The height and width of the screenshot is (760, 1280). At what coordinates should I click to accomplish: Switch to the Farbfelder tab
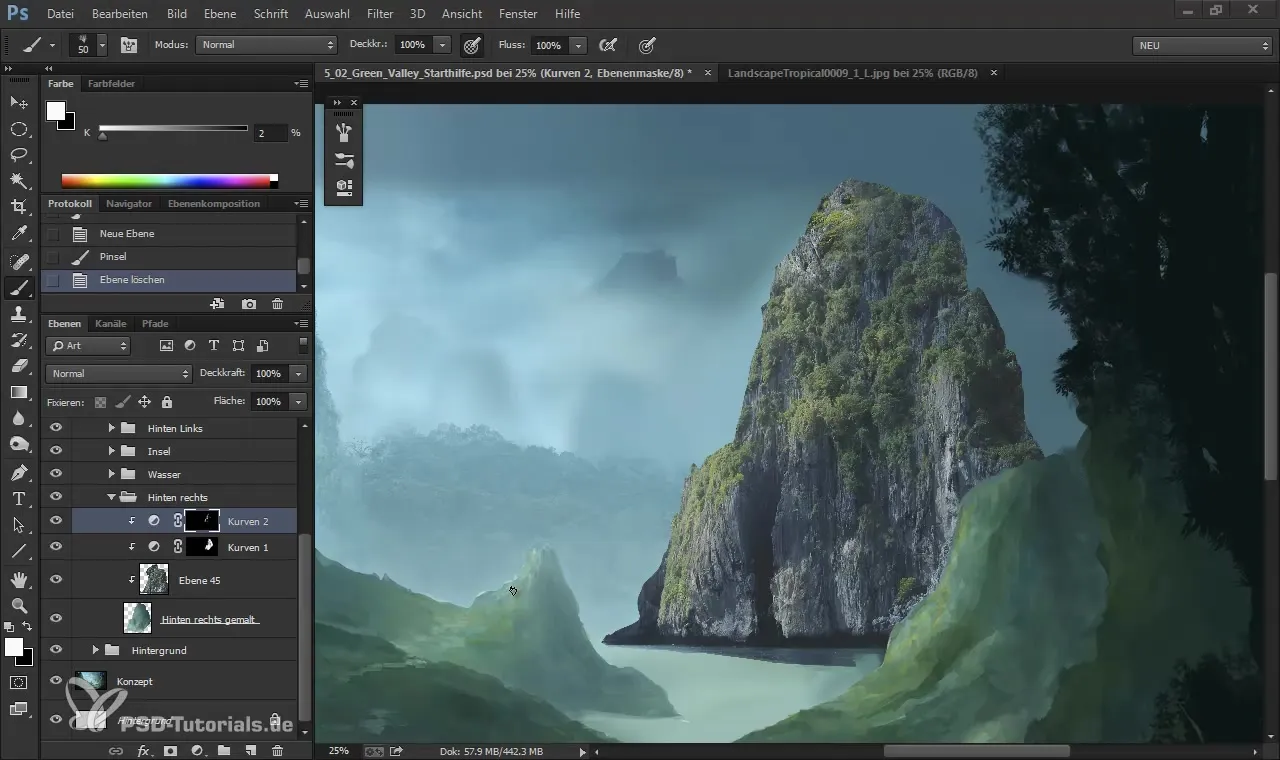pos(111,84)
